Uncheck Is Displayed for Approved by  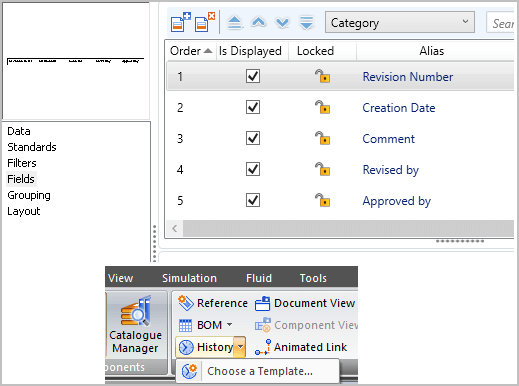coord(253,200)
